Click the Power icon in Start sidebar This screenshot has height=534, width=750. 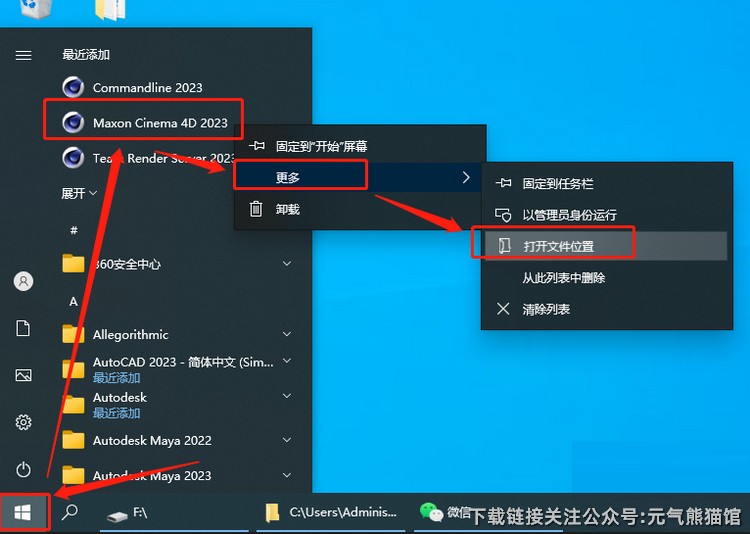(23, 469)
